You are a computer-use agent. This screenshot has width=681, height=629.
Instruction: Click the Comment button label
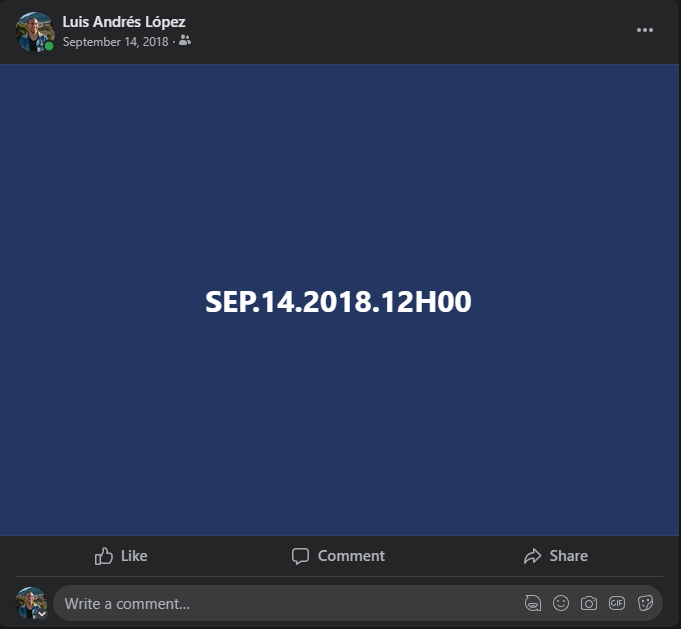click(x=351, y=556)
